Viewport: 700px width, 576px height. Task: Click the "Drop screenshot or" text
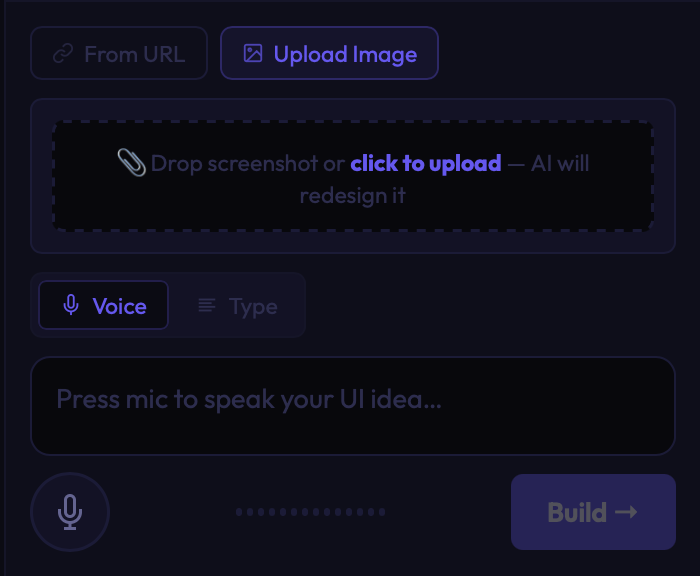click(x=247, y=163)
